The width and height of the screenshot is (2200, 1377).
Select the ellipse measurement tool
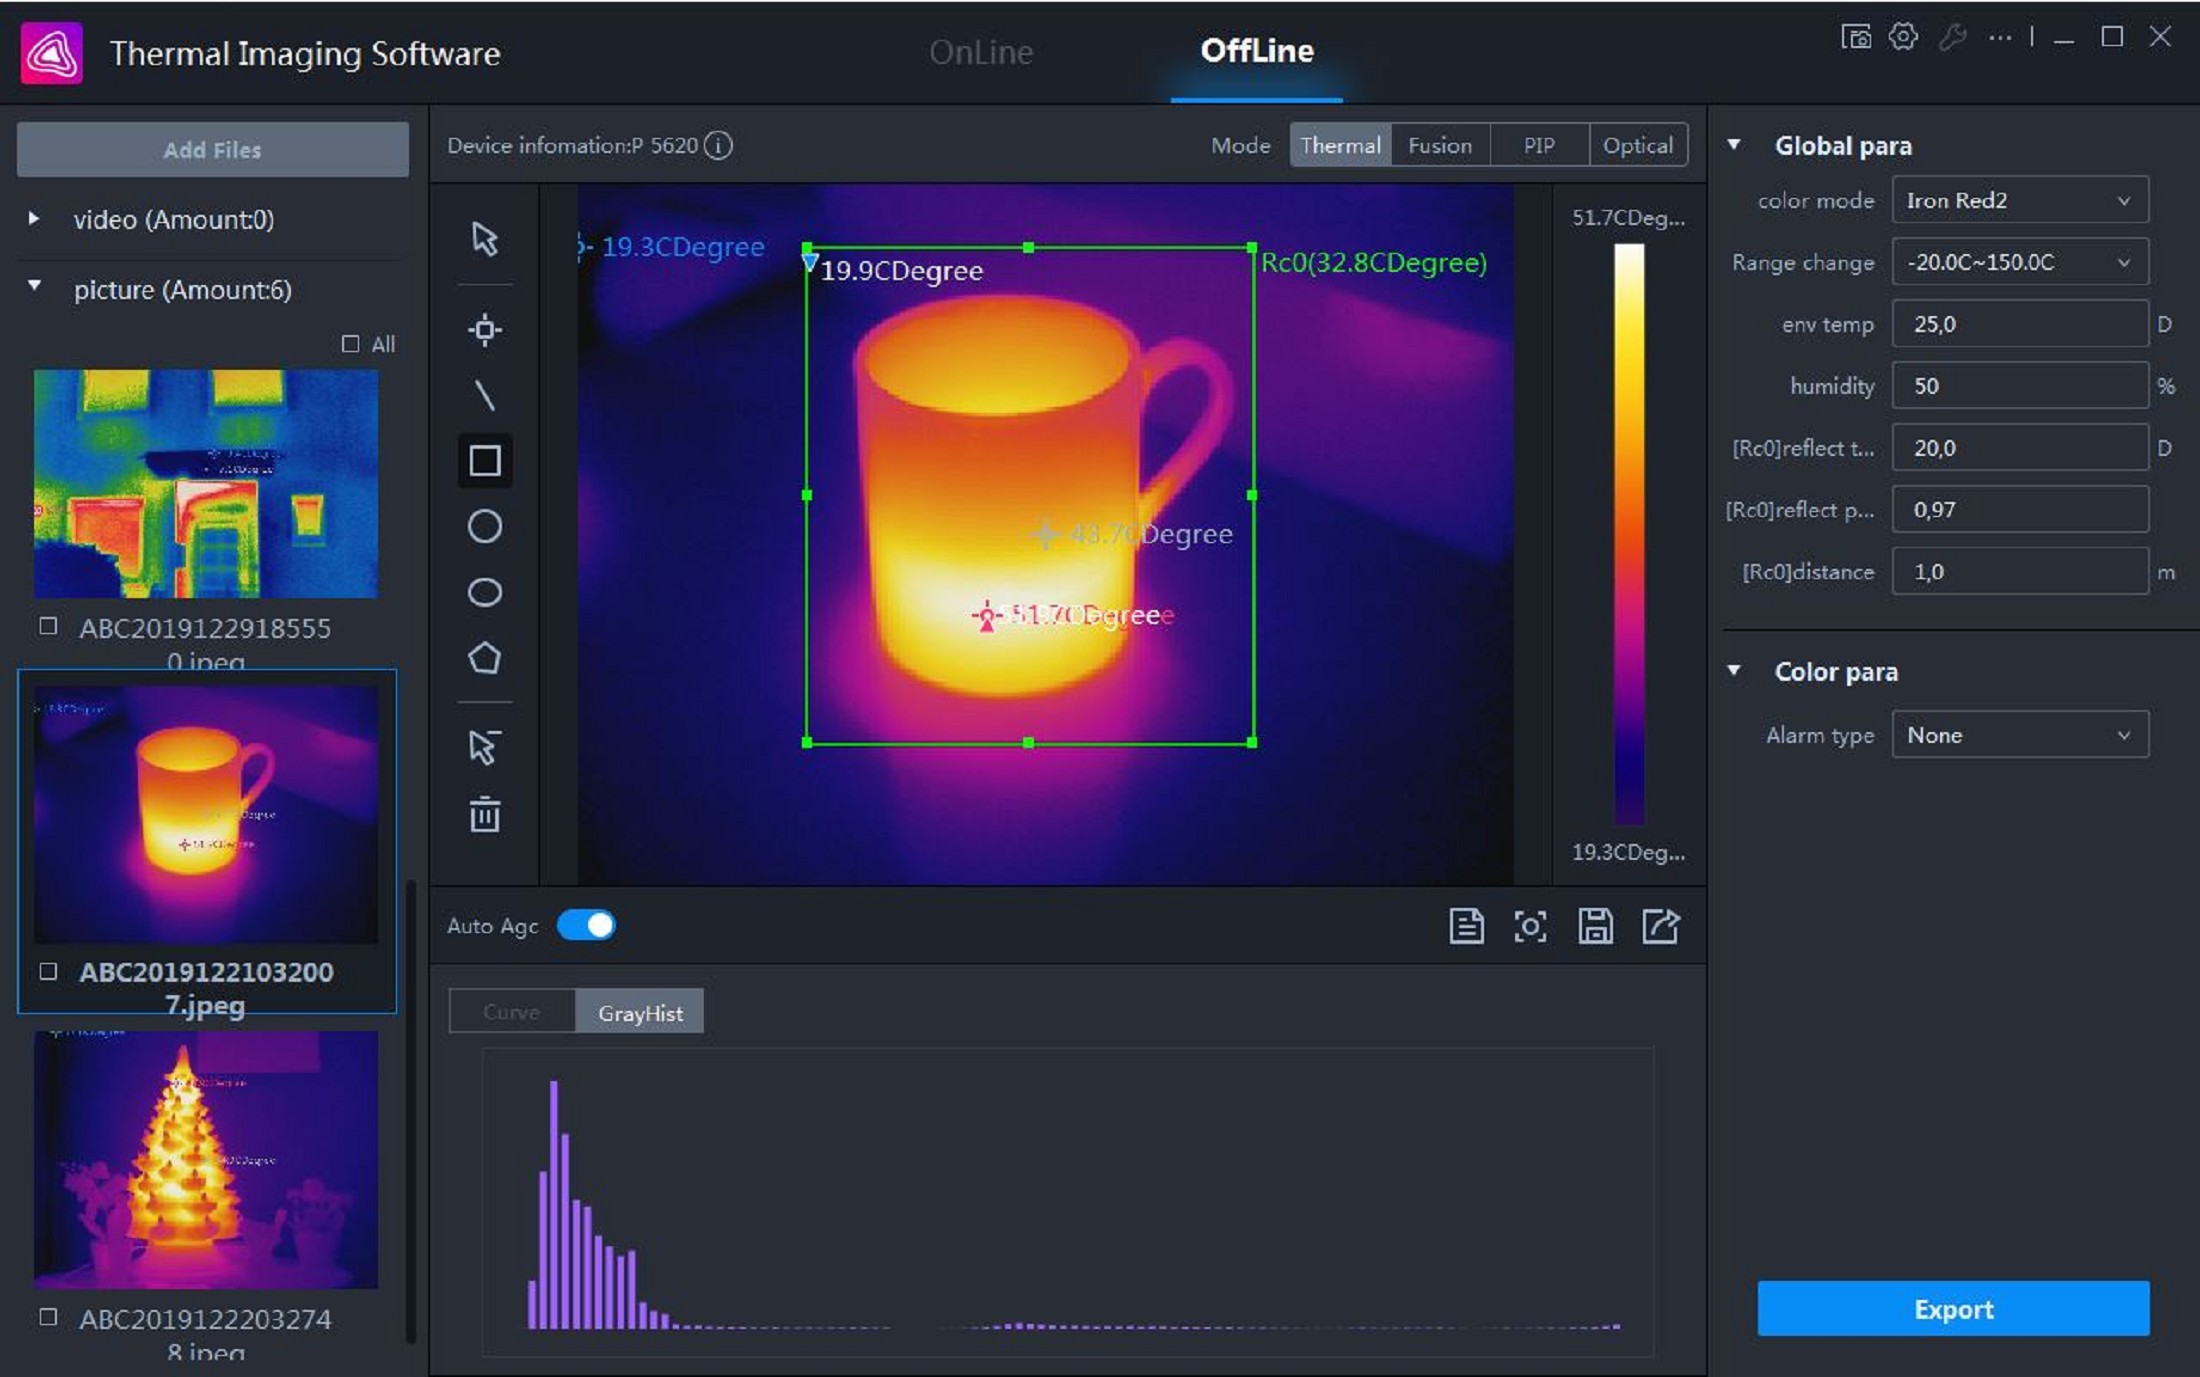tap(485, 590)
